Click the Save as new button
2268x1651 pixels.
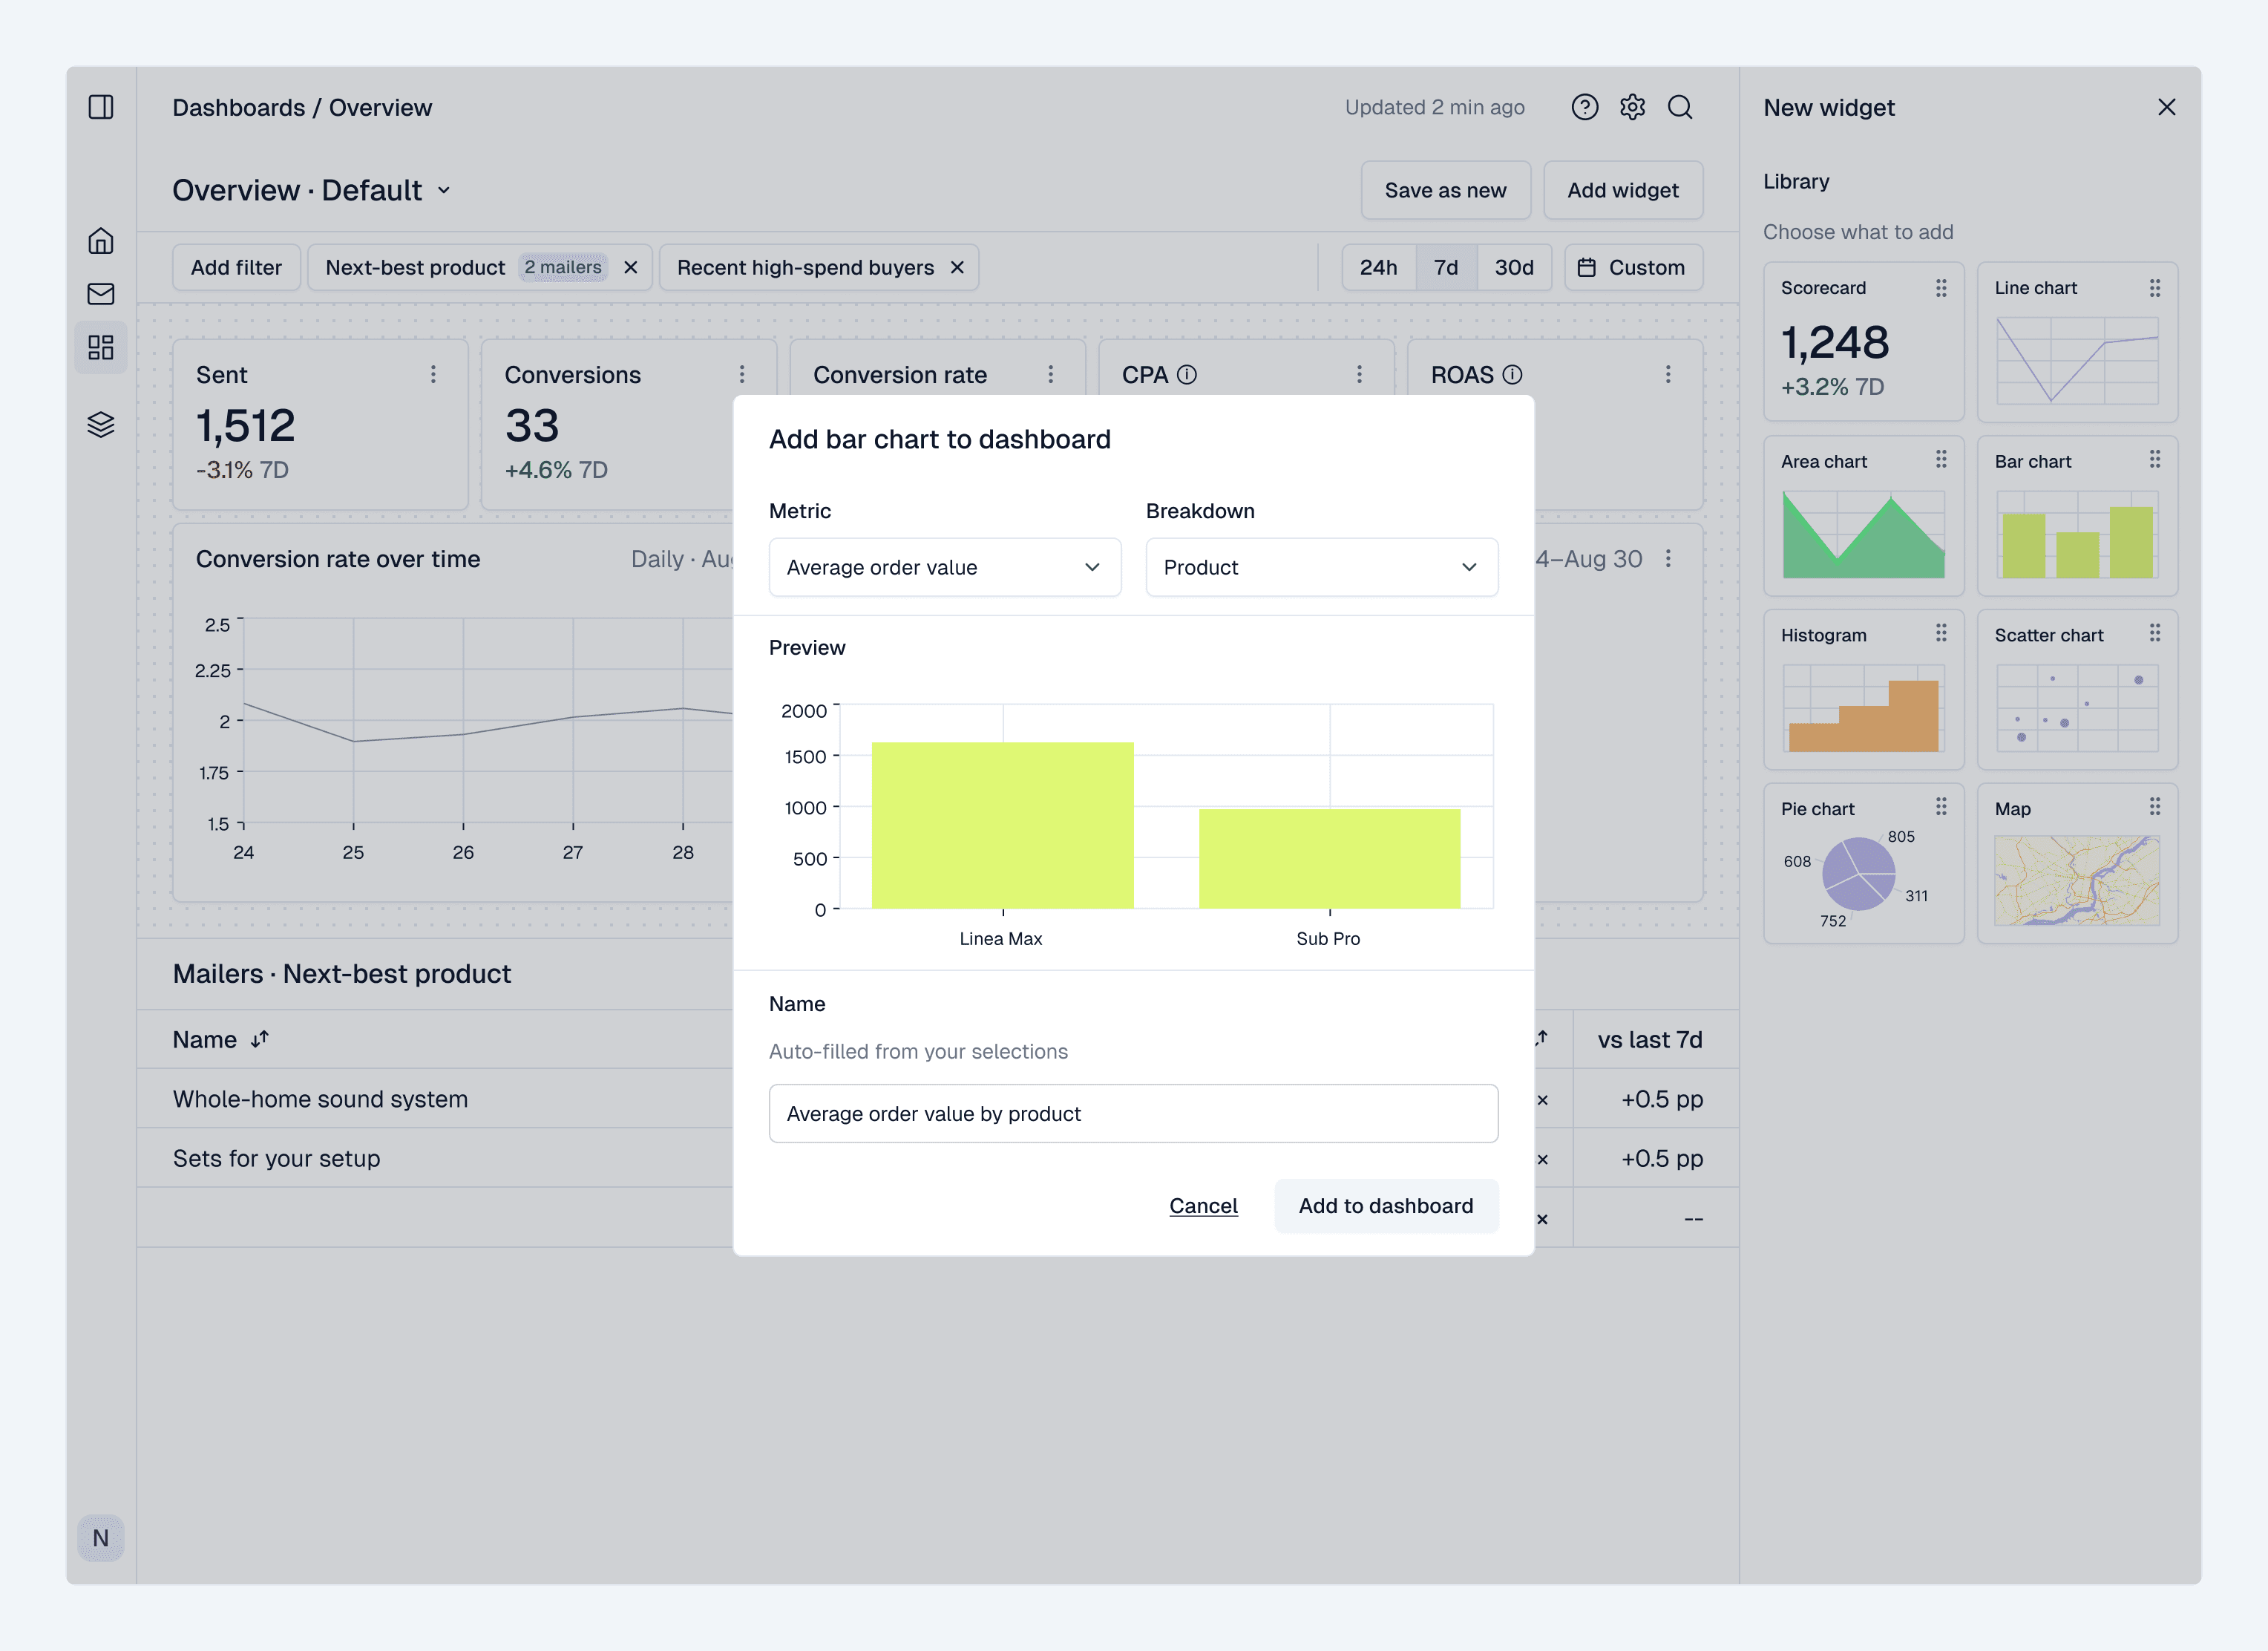1445,190
